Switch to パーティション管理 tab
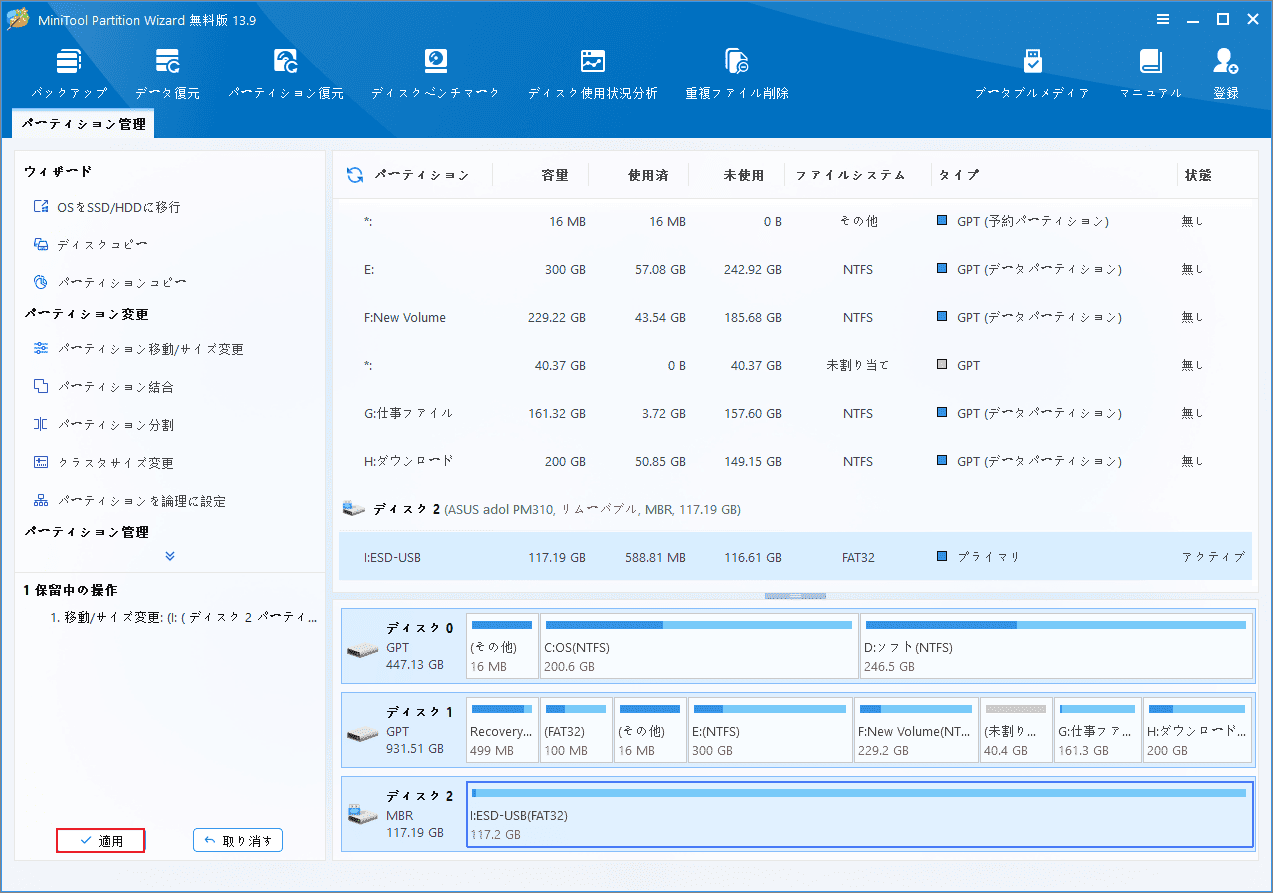Image resolution: width=1273 pixels, height=893 pixels. point(84,124)
